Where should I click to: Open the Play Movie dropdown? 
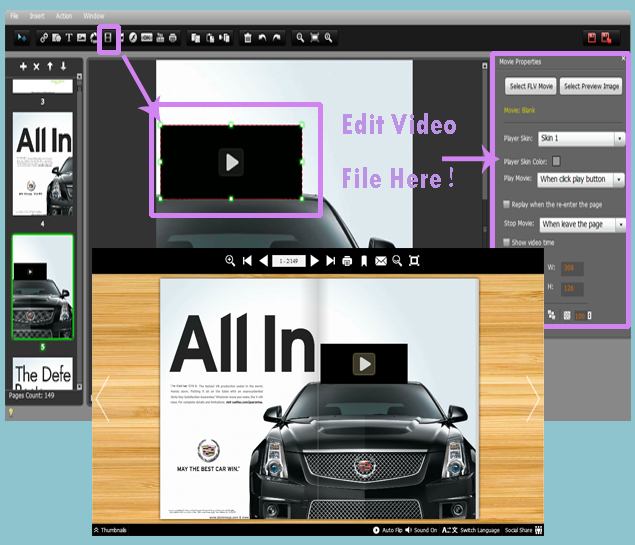[581, 179]
